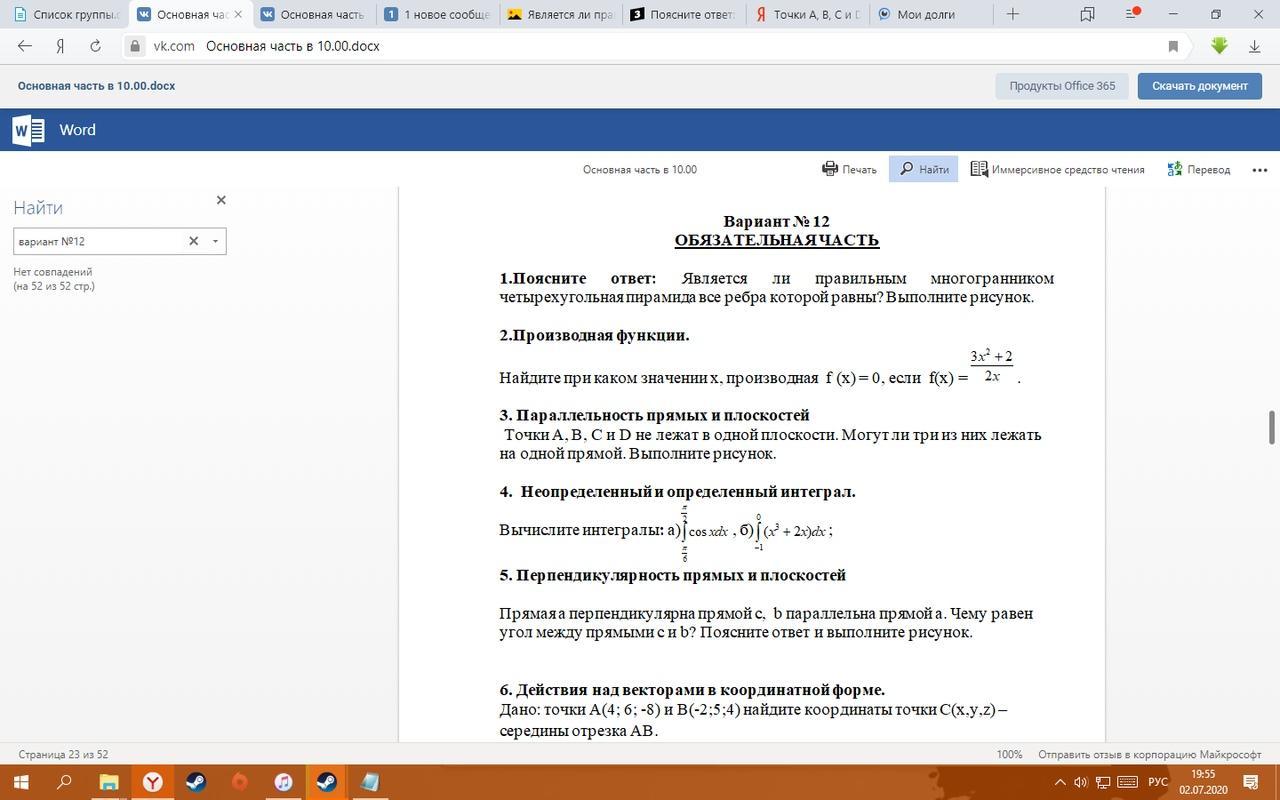Click Yandex Browser taskbar icon
The image size is (1280, 800).
point(152,782)
